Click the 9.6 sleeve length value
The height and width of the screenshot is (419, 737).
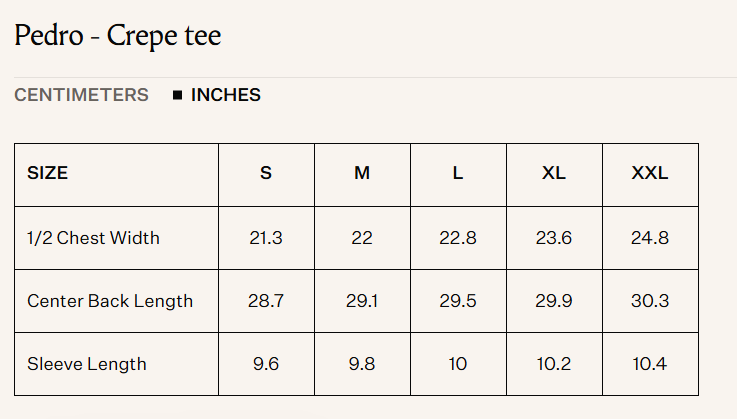tap(266, 364)
